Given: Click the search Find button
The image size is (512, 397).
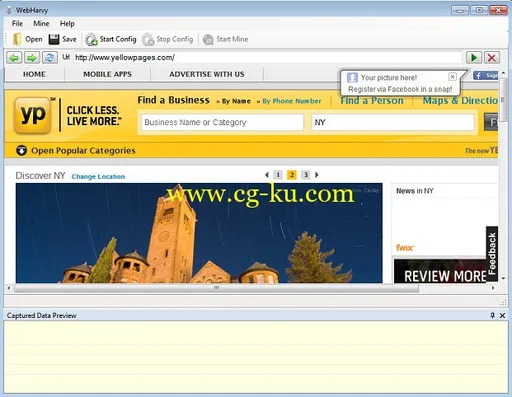Looking at the screenshot, I should coord(491,122).
